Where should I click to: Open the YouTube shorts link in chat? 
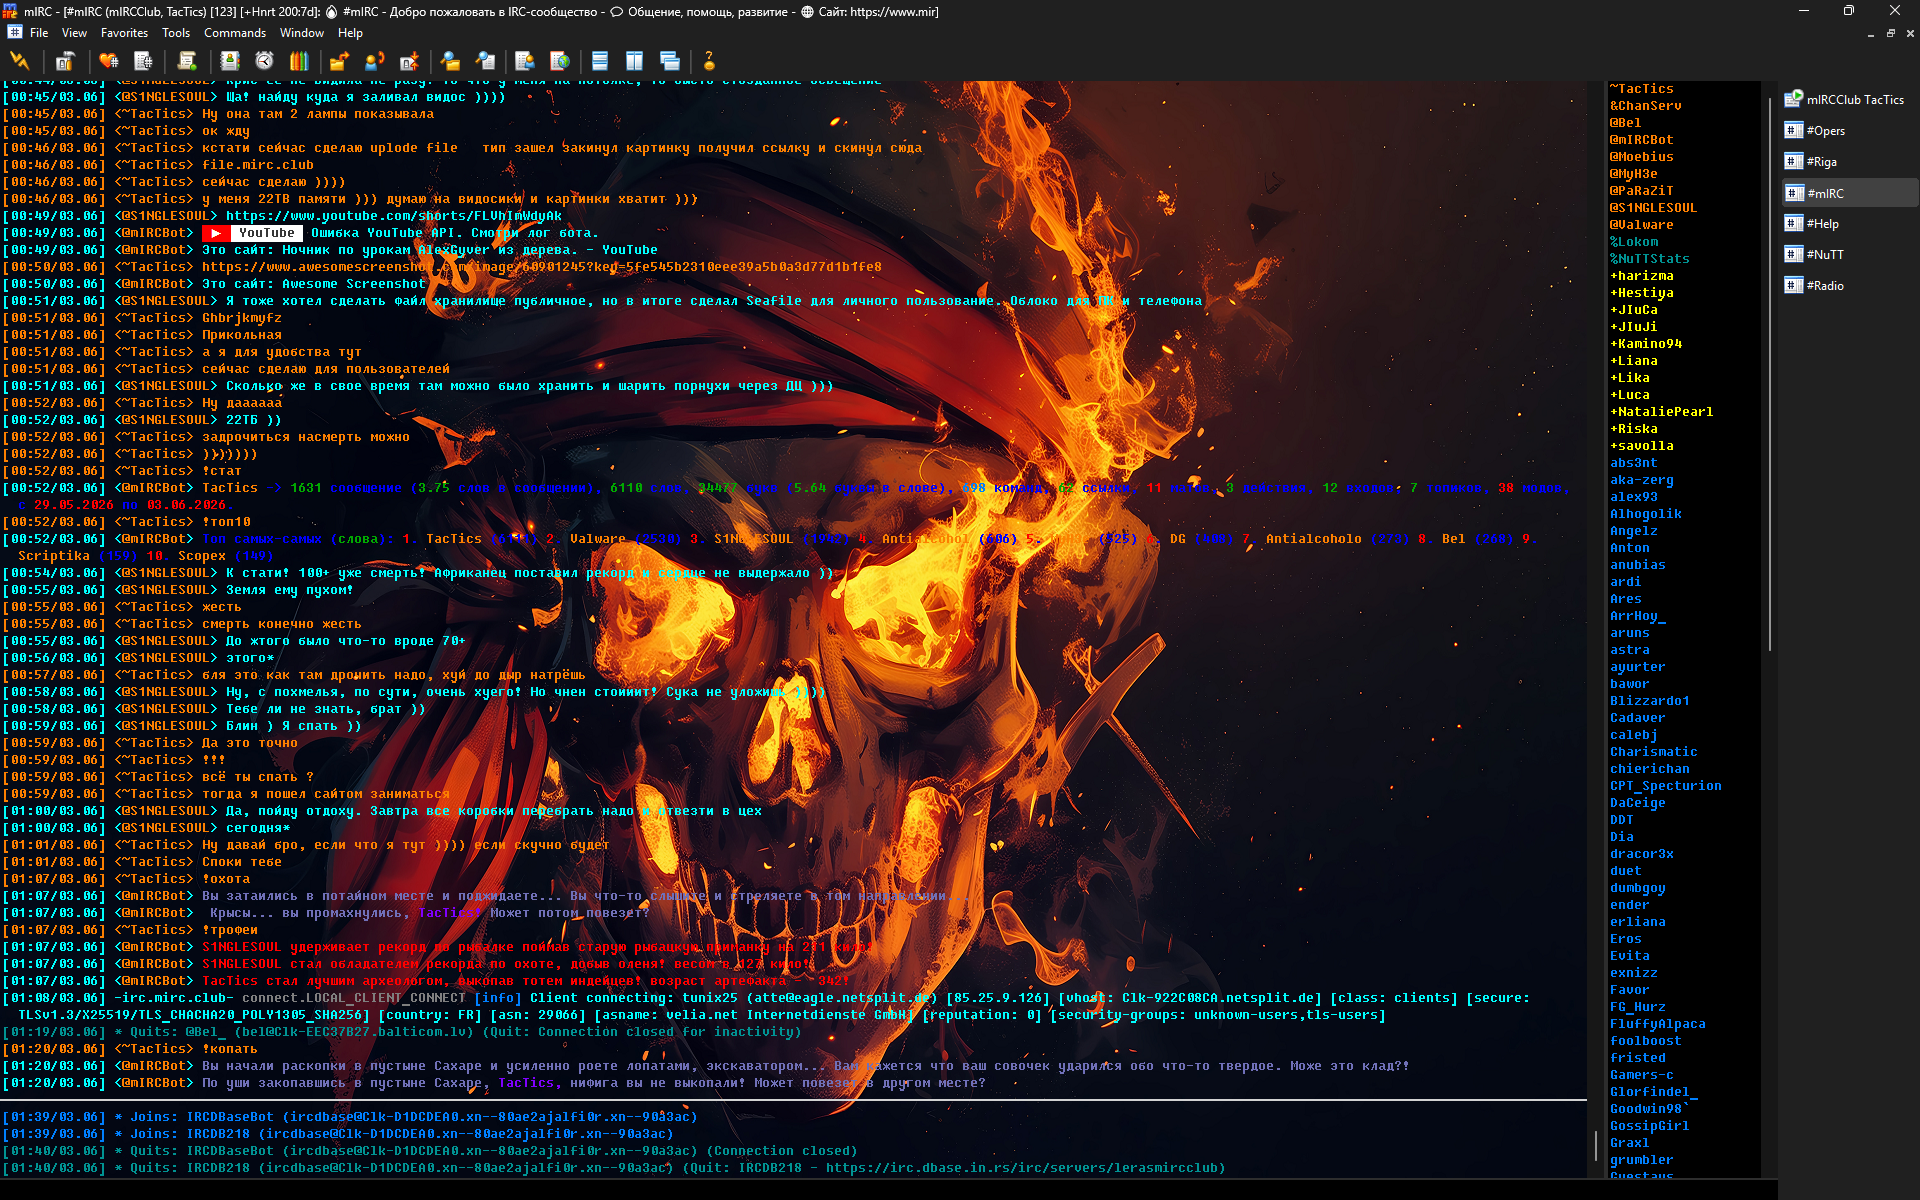[x=394, y=216]
